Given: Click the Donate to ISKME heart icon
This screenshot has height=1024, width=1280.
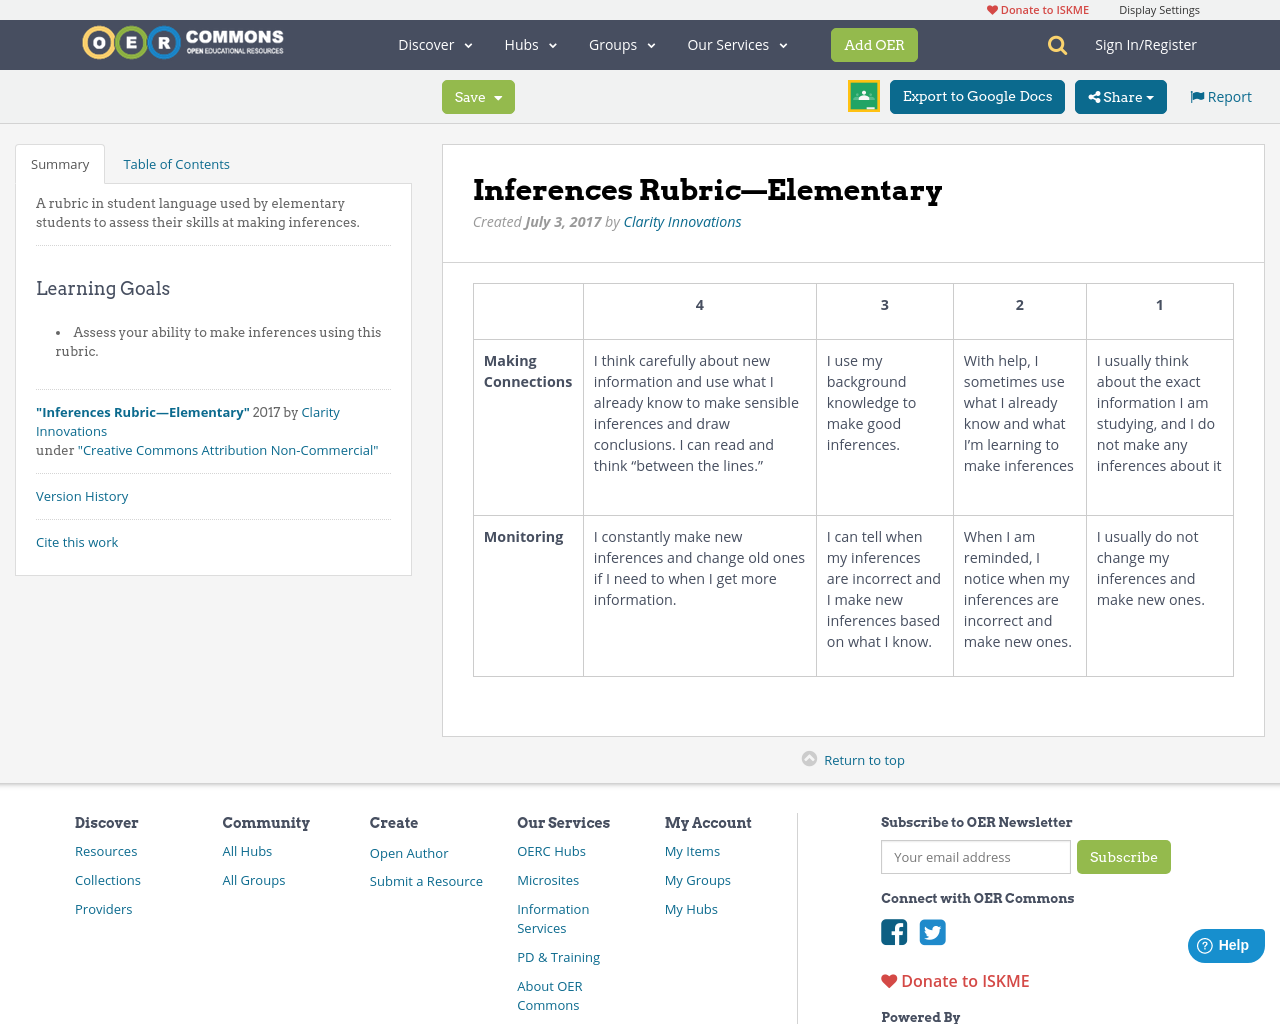Looking at the screenshot, I should [888, 980].
